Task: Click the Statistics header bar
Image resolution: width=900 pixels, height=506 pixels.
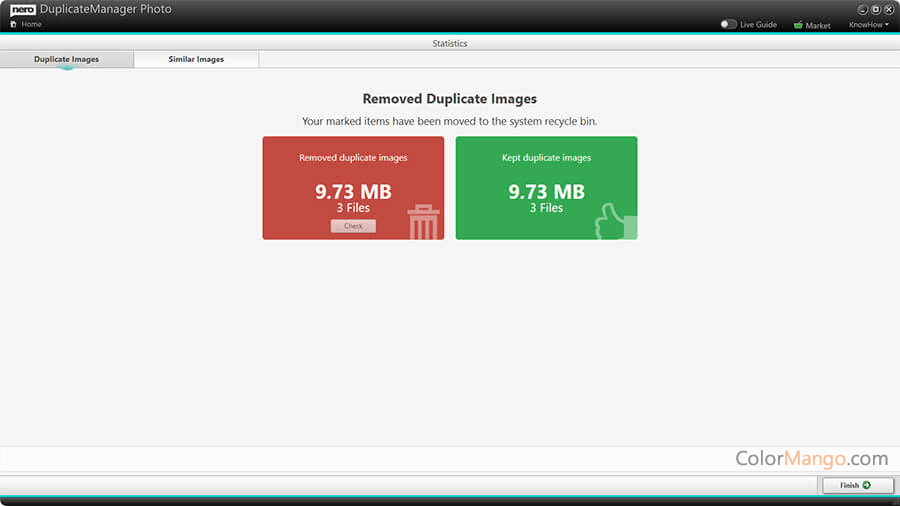Action: click(x=449, y=43)
